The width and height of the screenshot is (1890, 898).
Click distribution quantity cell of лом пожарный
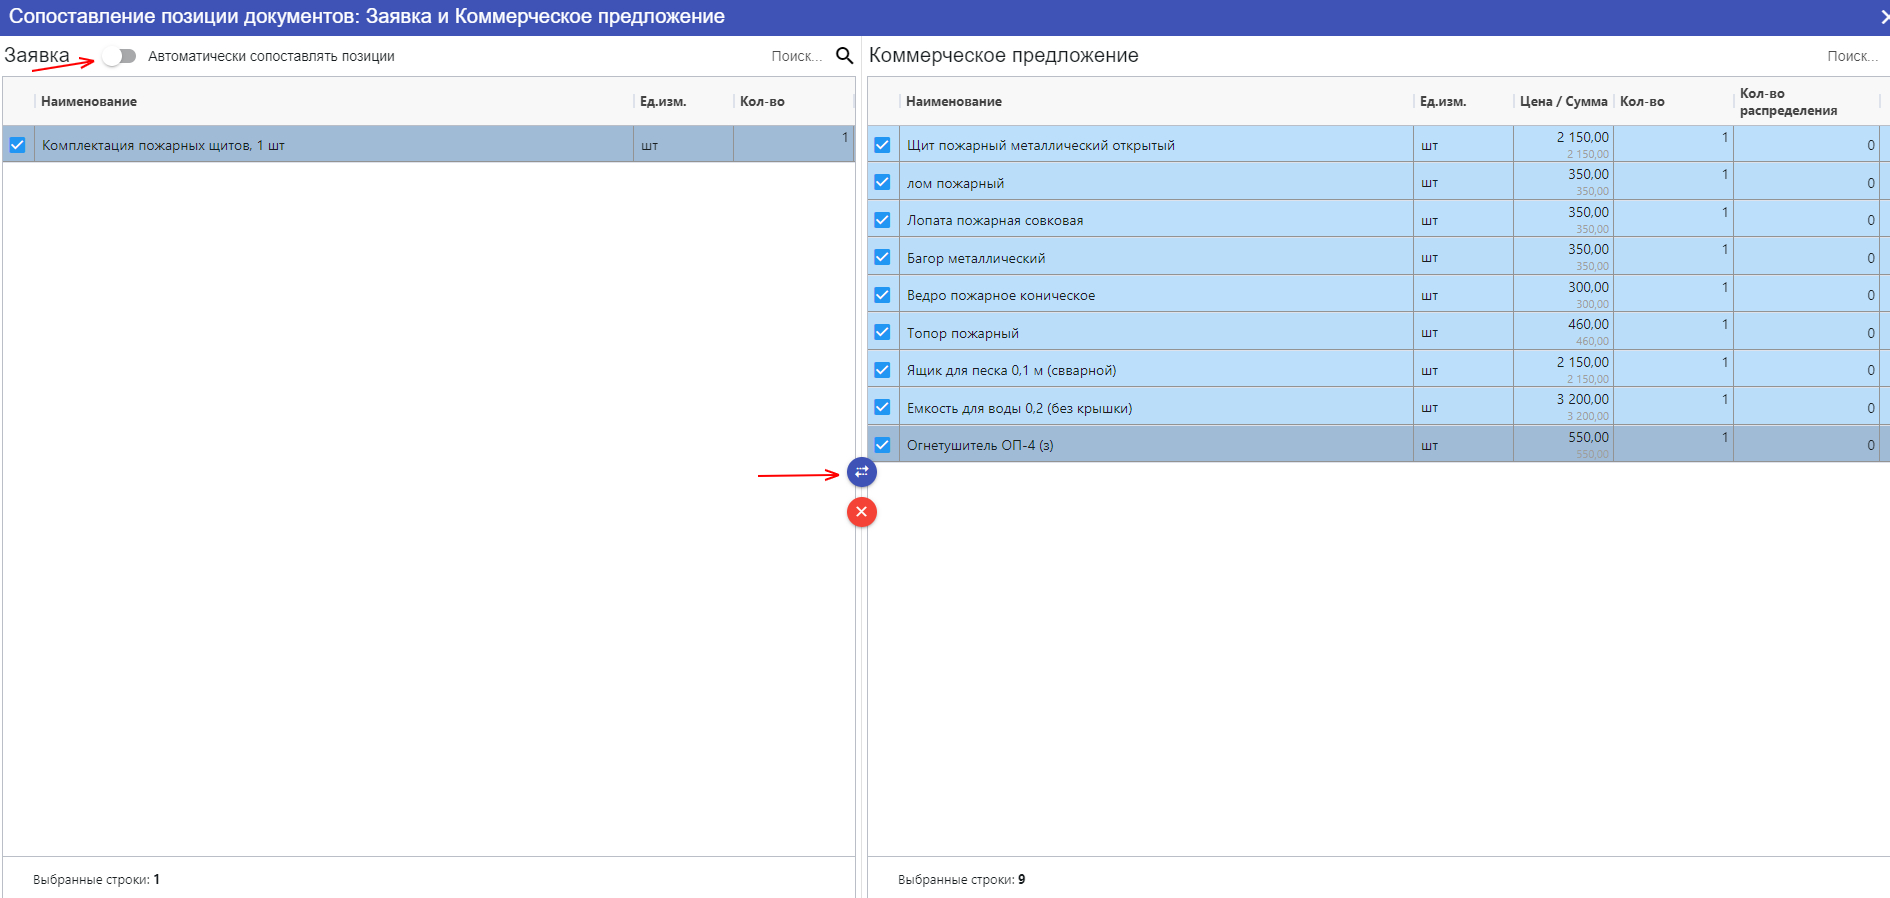[x=1806, y=182]
